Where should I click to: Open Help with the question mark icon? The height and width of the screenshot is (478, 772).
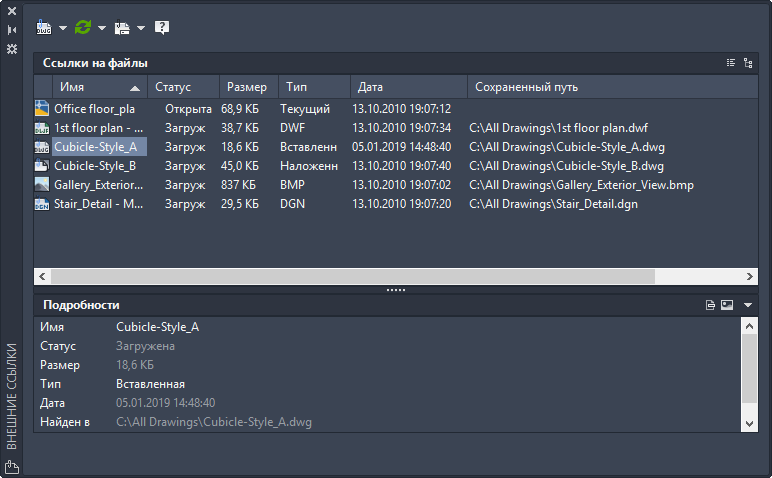click(x=162, y=28)
